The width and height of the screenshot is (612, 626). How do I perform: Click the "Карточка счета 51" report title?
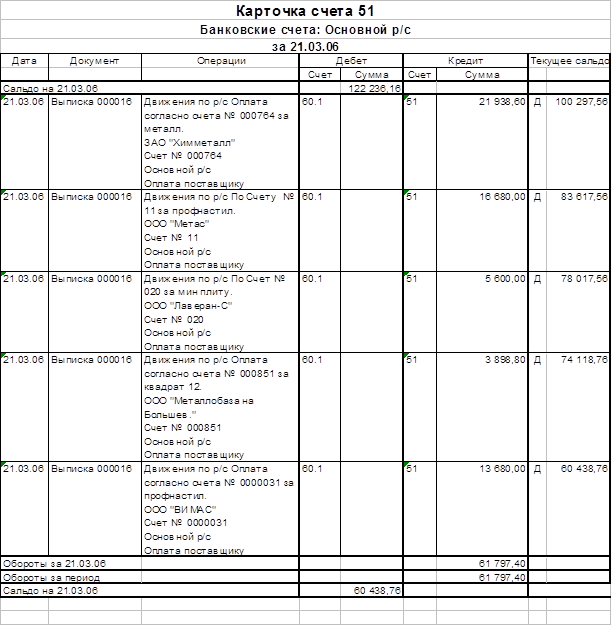coord(305,11)
